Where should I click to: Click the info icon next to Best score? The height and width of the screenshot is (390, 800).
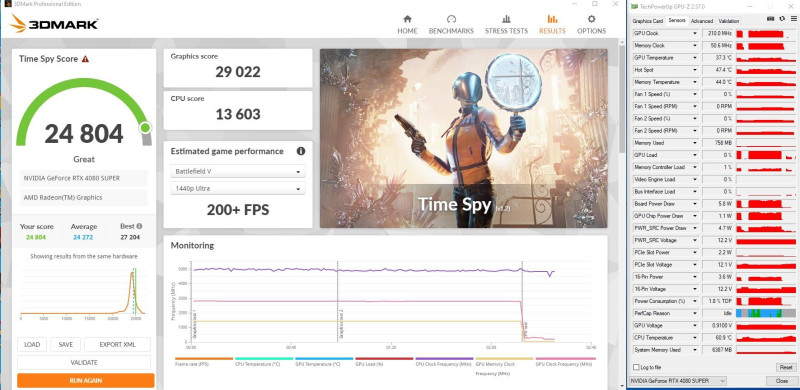[139, 226]
